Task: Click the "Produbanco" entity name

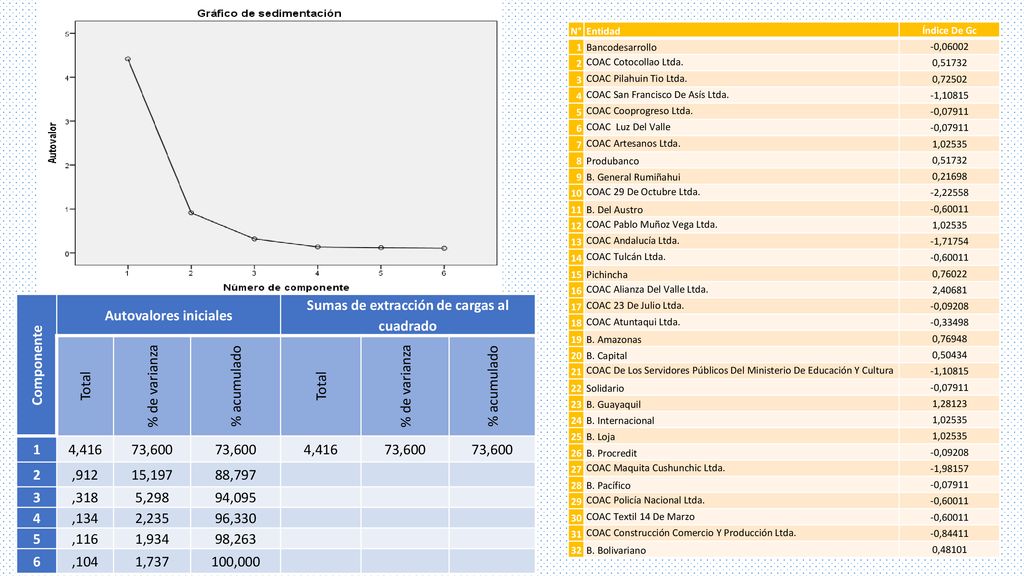Action: (x=613, y=161)
